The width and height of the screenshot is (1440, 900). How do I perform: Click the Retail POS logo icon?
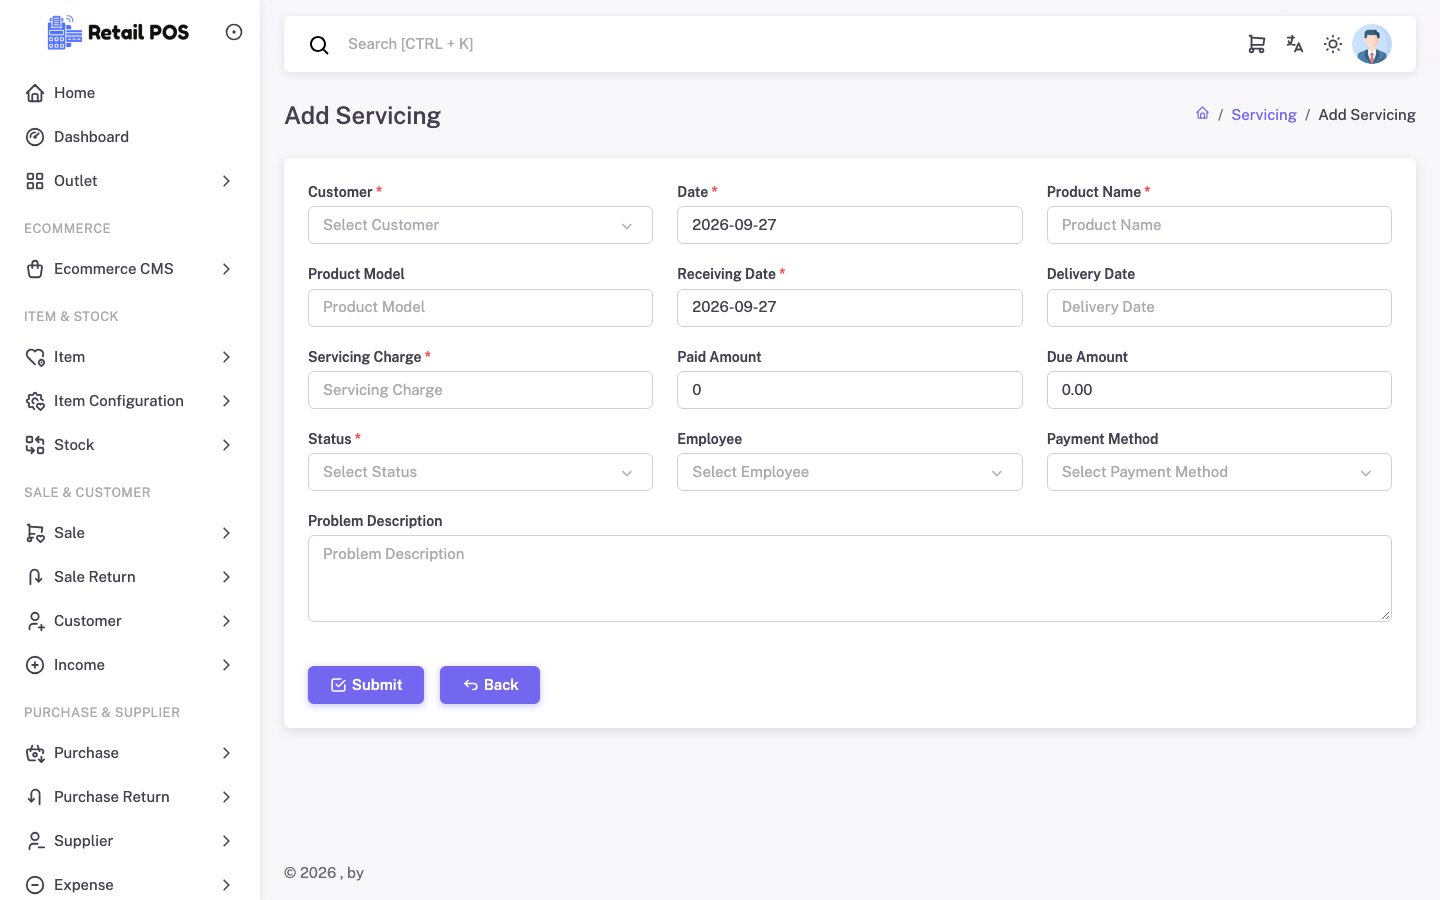tap(65, 32)
